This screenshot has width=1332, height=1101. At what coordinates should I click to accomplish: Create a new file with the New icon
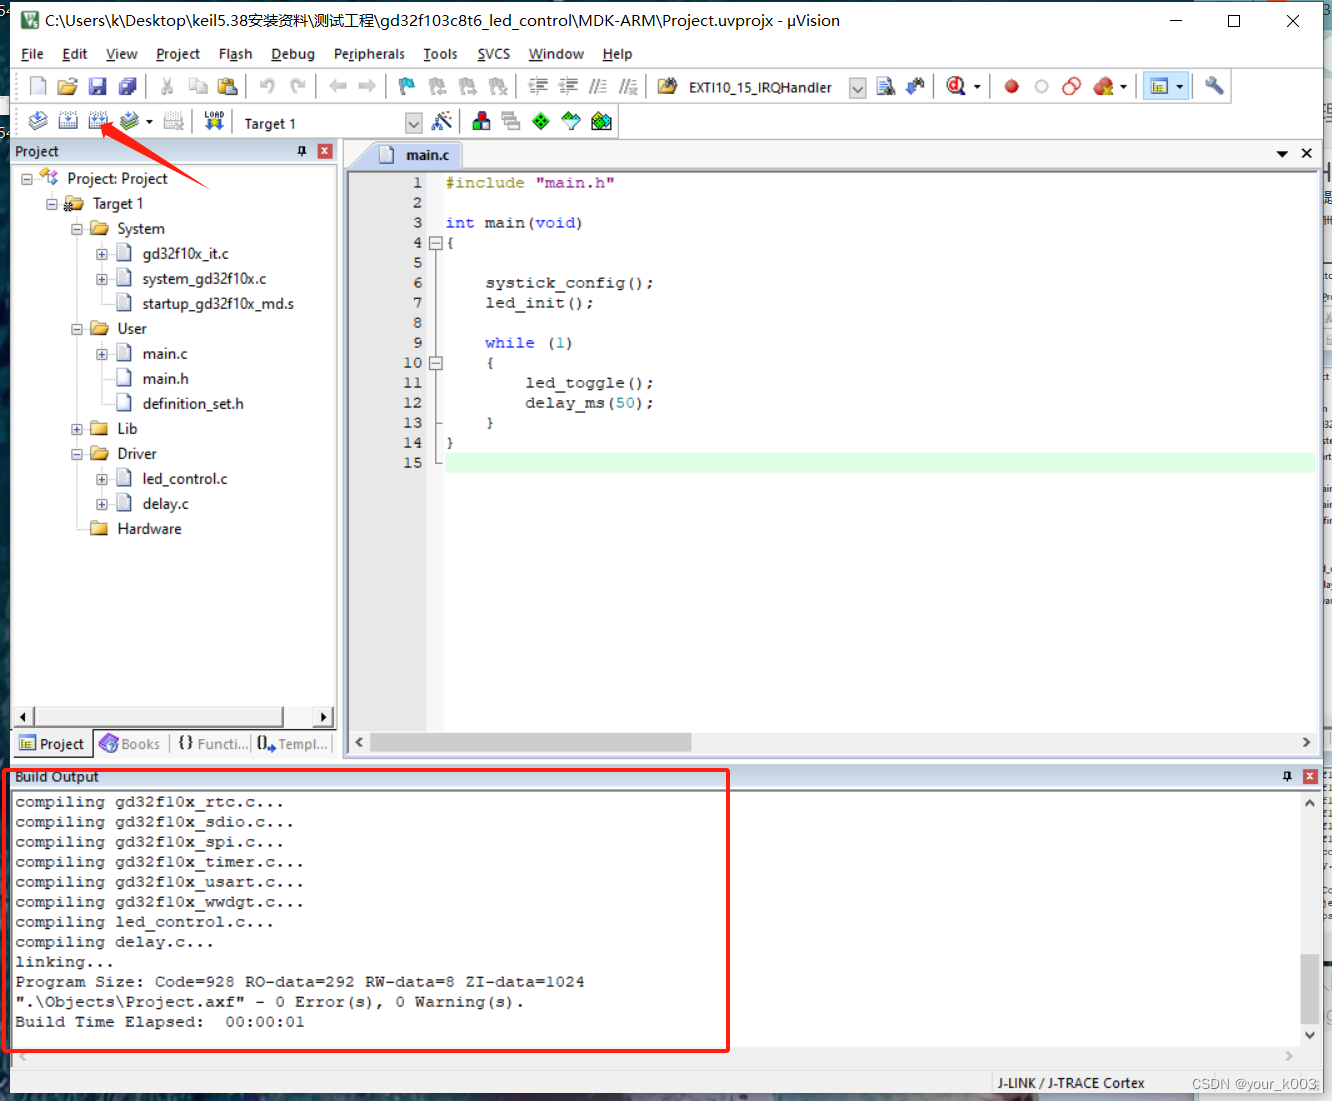[x=38, y=87]
